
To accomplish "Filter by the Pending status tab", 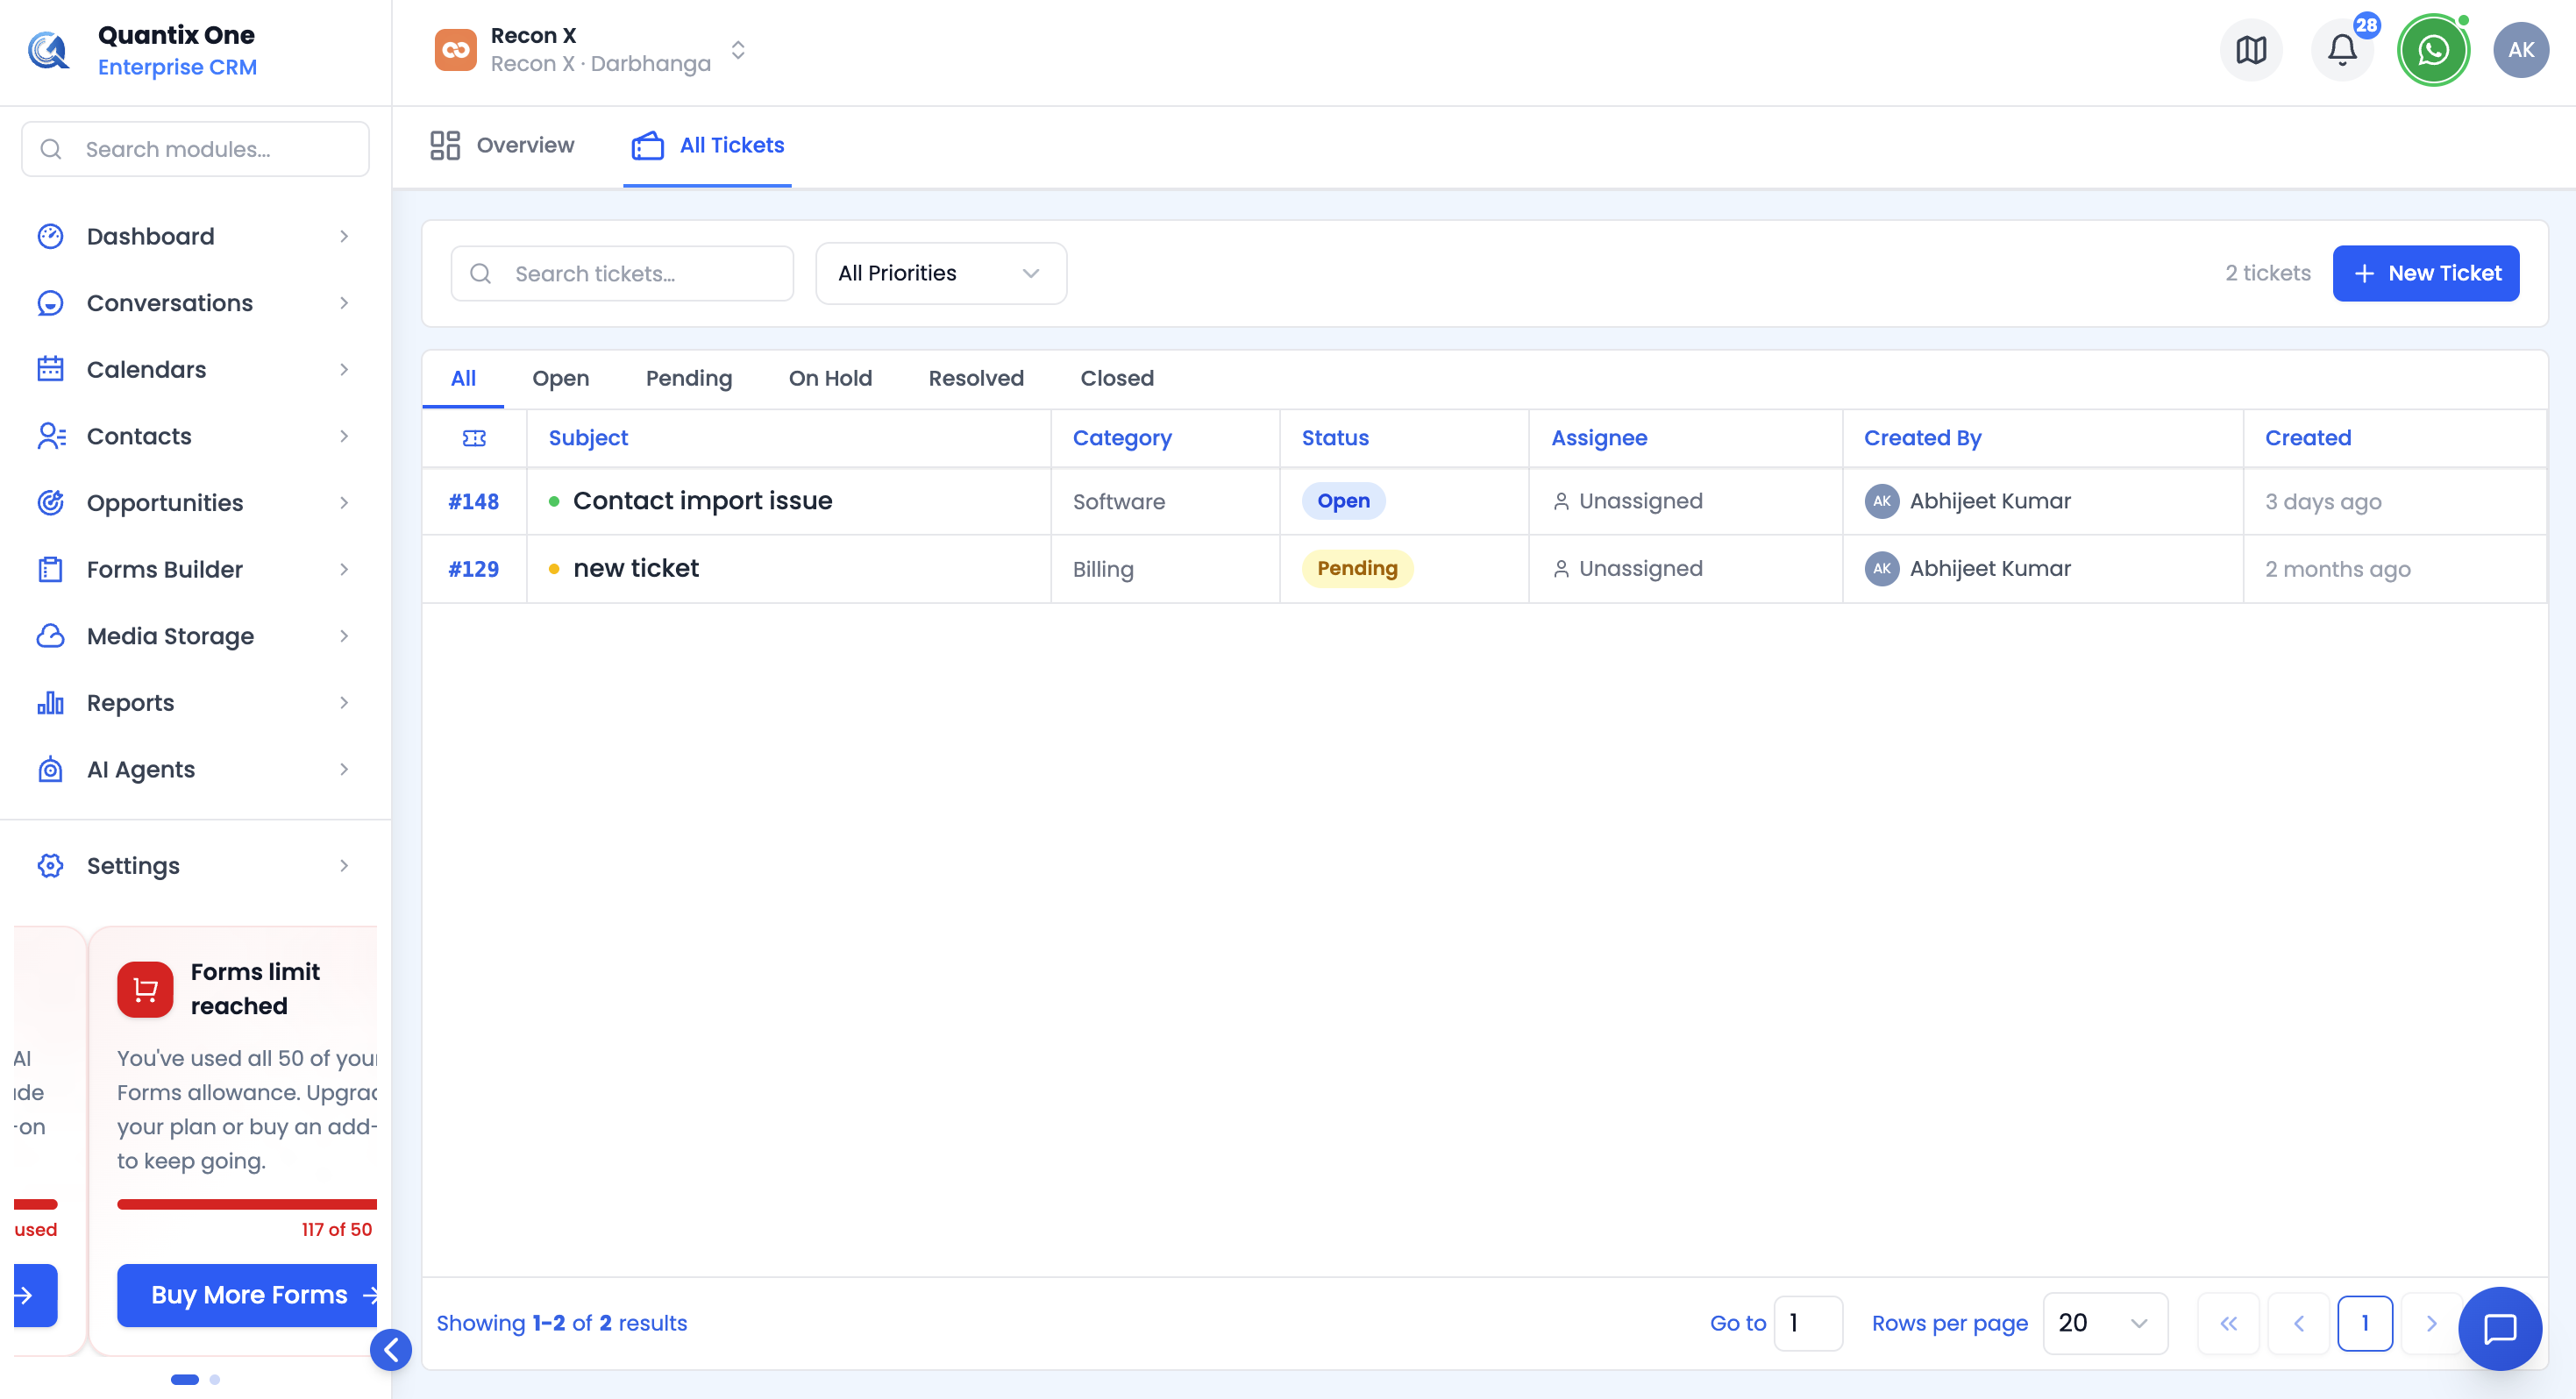I will coord(689,378).
